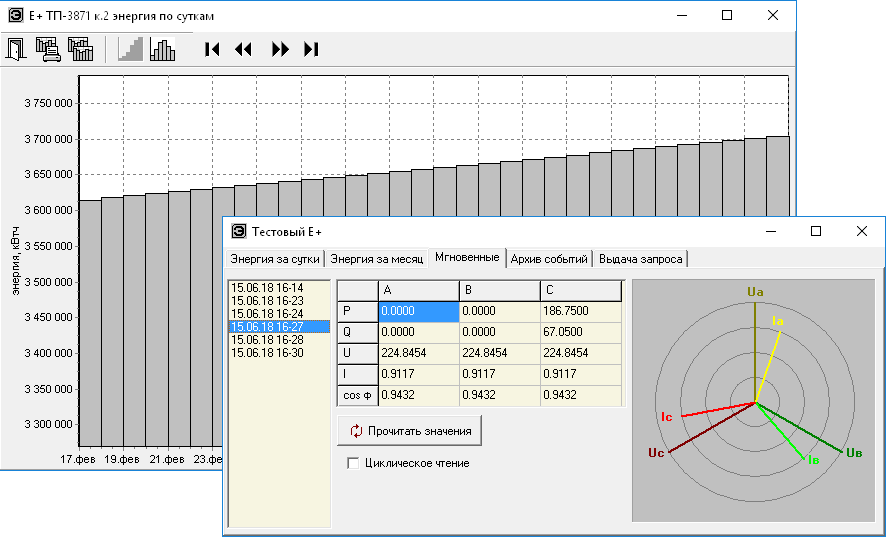Screen dimensions: 888x542
Task: Click the copy chart tables icon
Action: (80, 49)
